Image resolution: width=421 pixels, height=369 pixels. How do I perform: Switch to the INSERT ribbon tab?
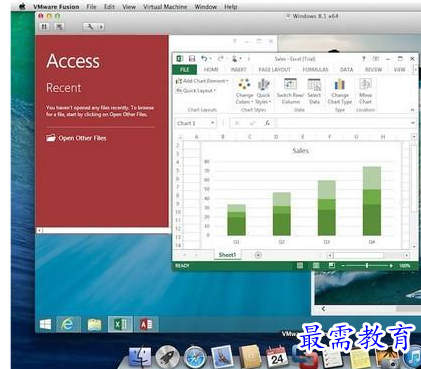(x=238, y=69)
